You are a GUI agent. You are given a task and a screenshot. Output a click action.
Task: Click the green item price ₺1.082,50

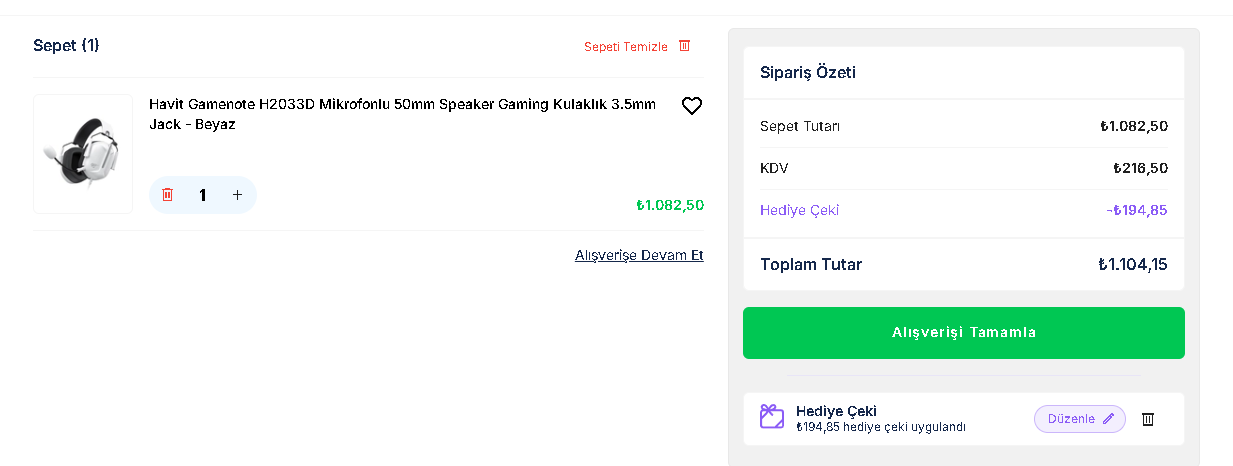point(670,205)
